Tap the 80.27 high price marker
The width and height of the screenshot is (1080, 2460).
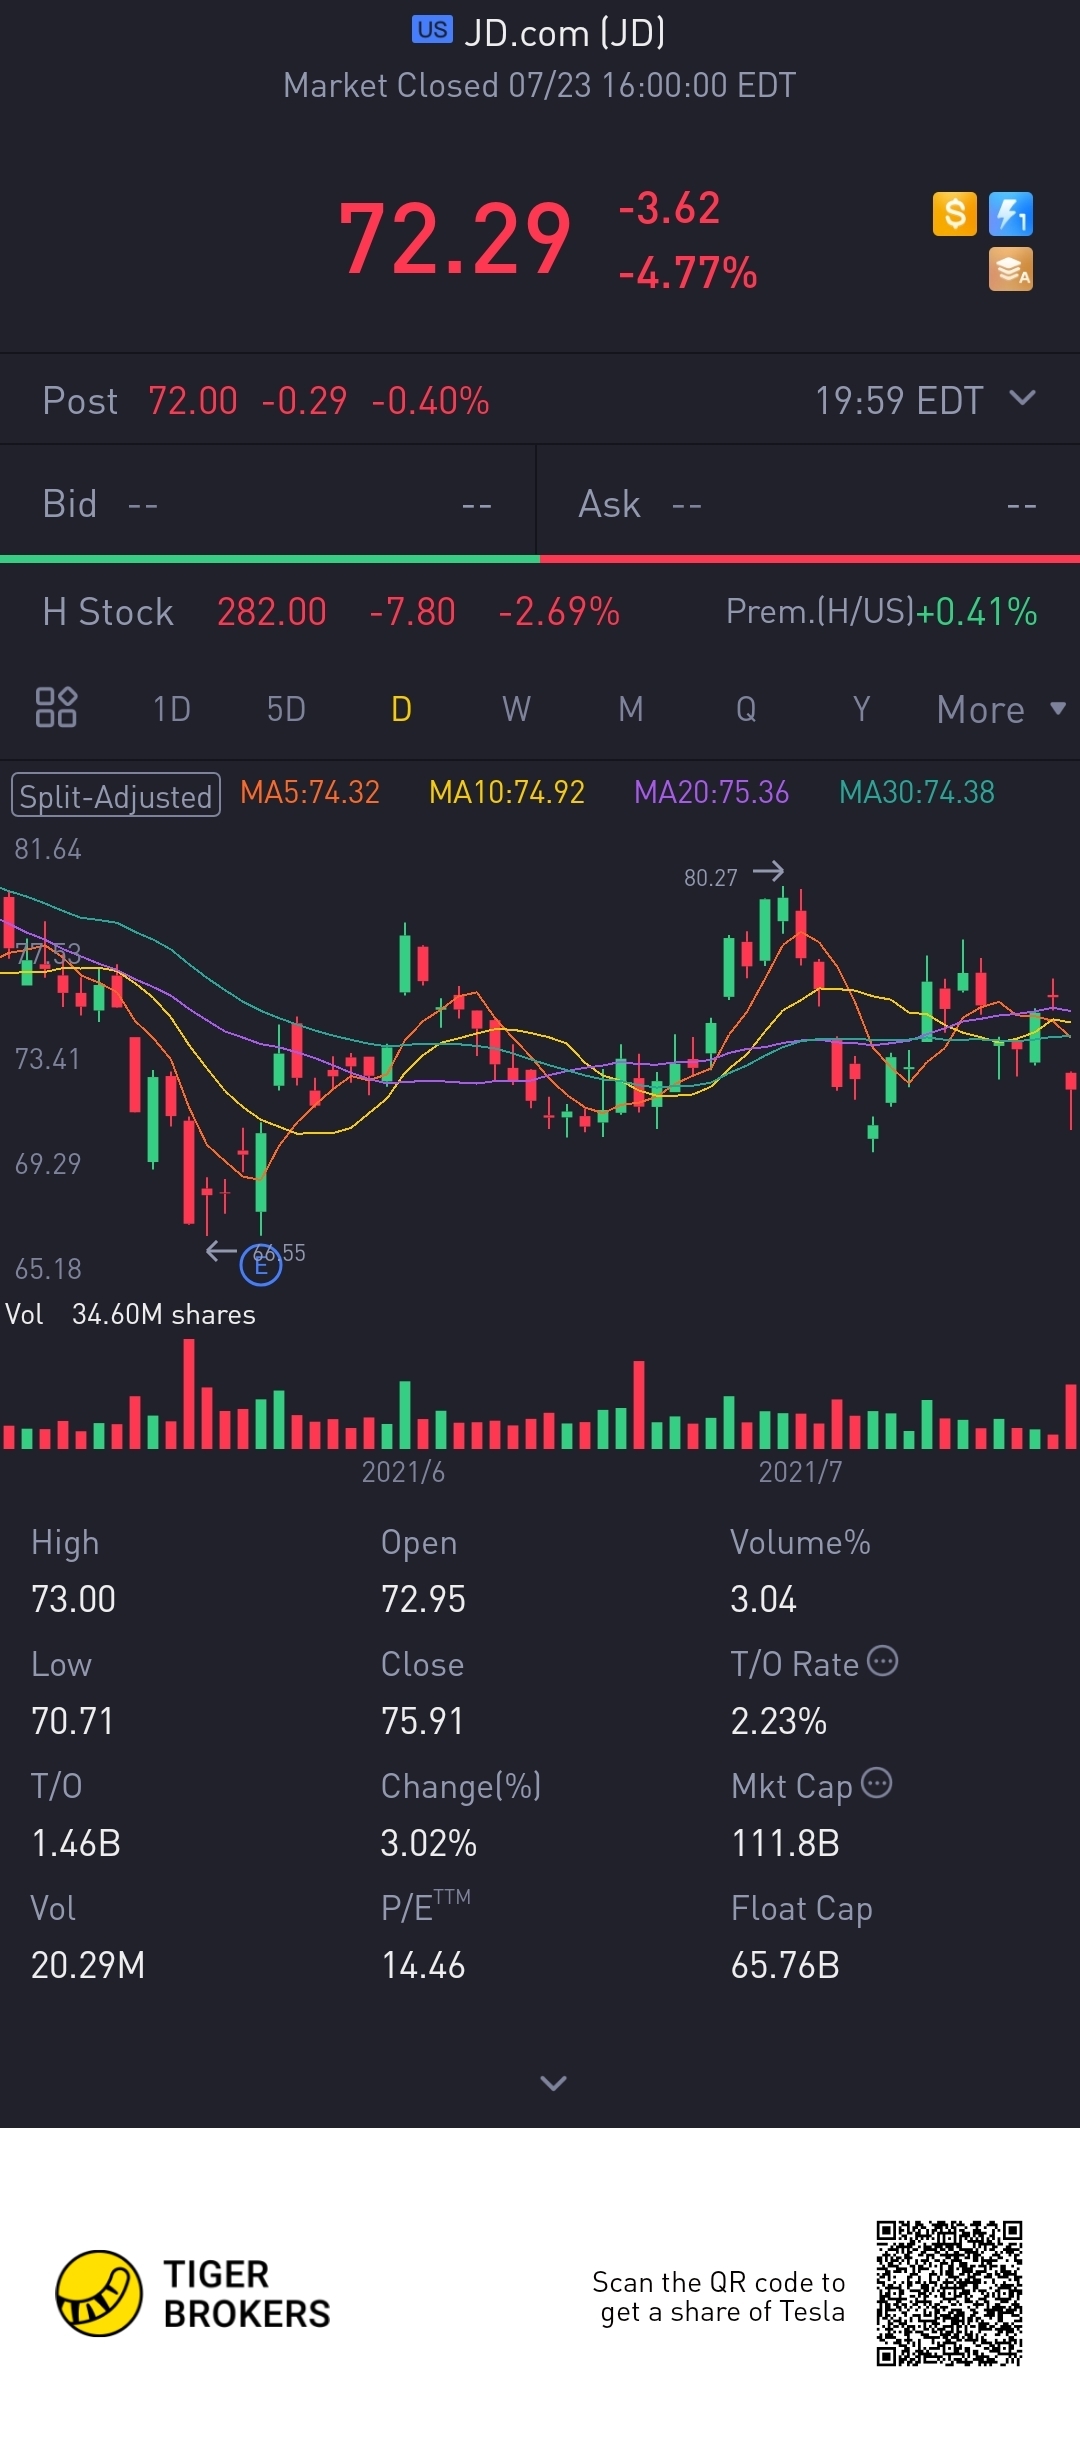[711, 877]
